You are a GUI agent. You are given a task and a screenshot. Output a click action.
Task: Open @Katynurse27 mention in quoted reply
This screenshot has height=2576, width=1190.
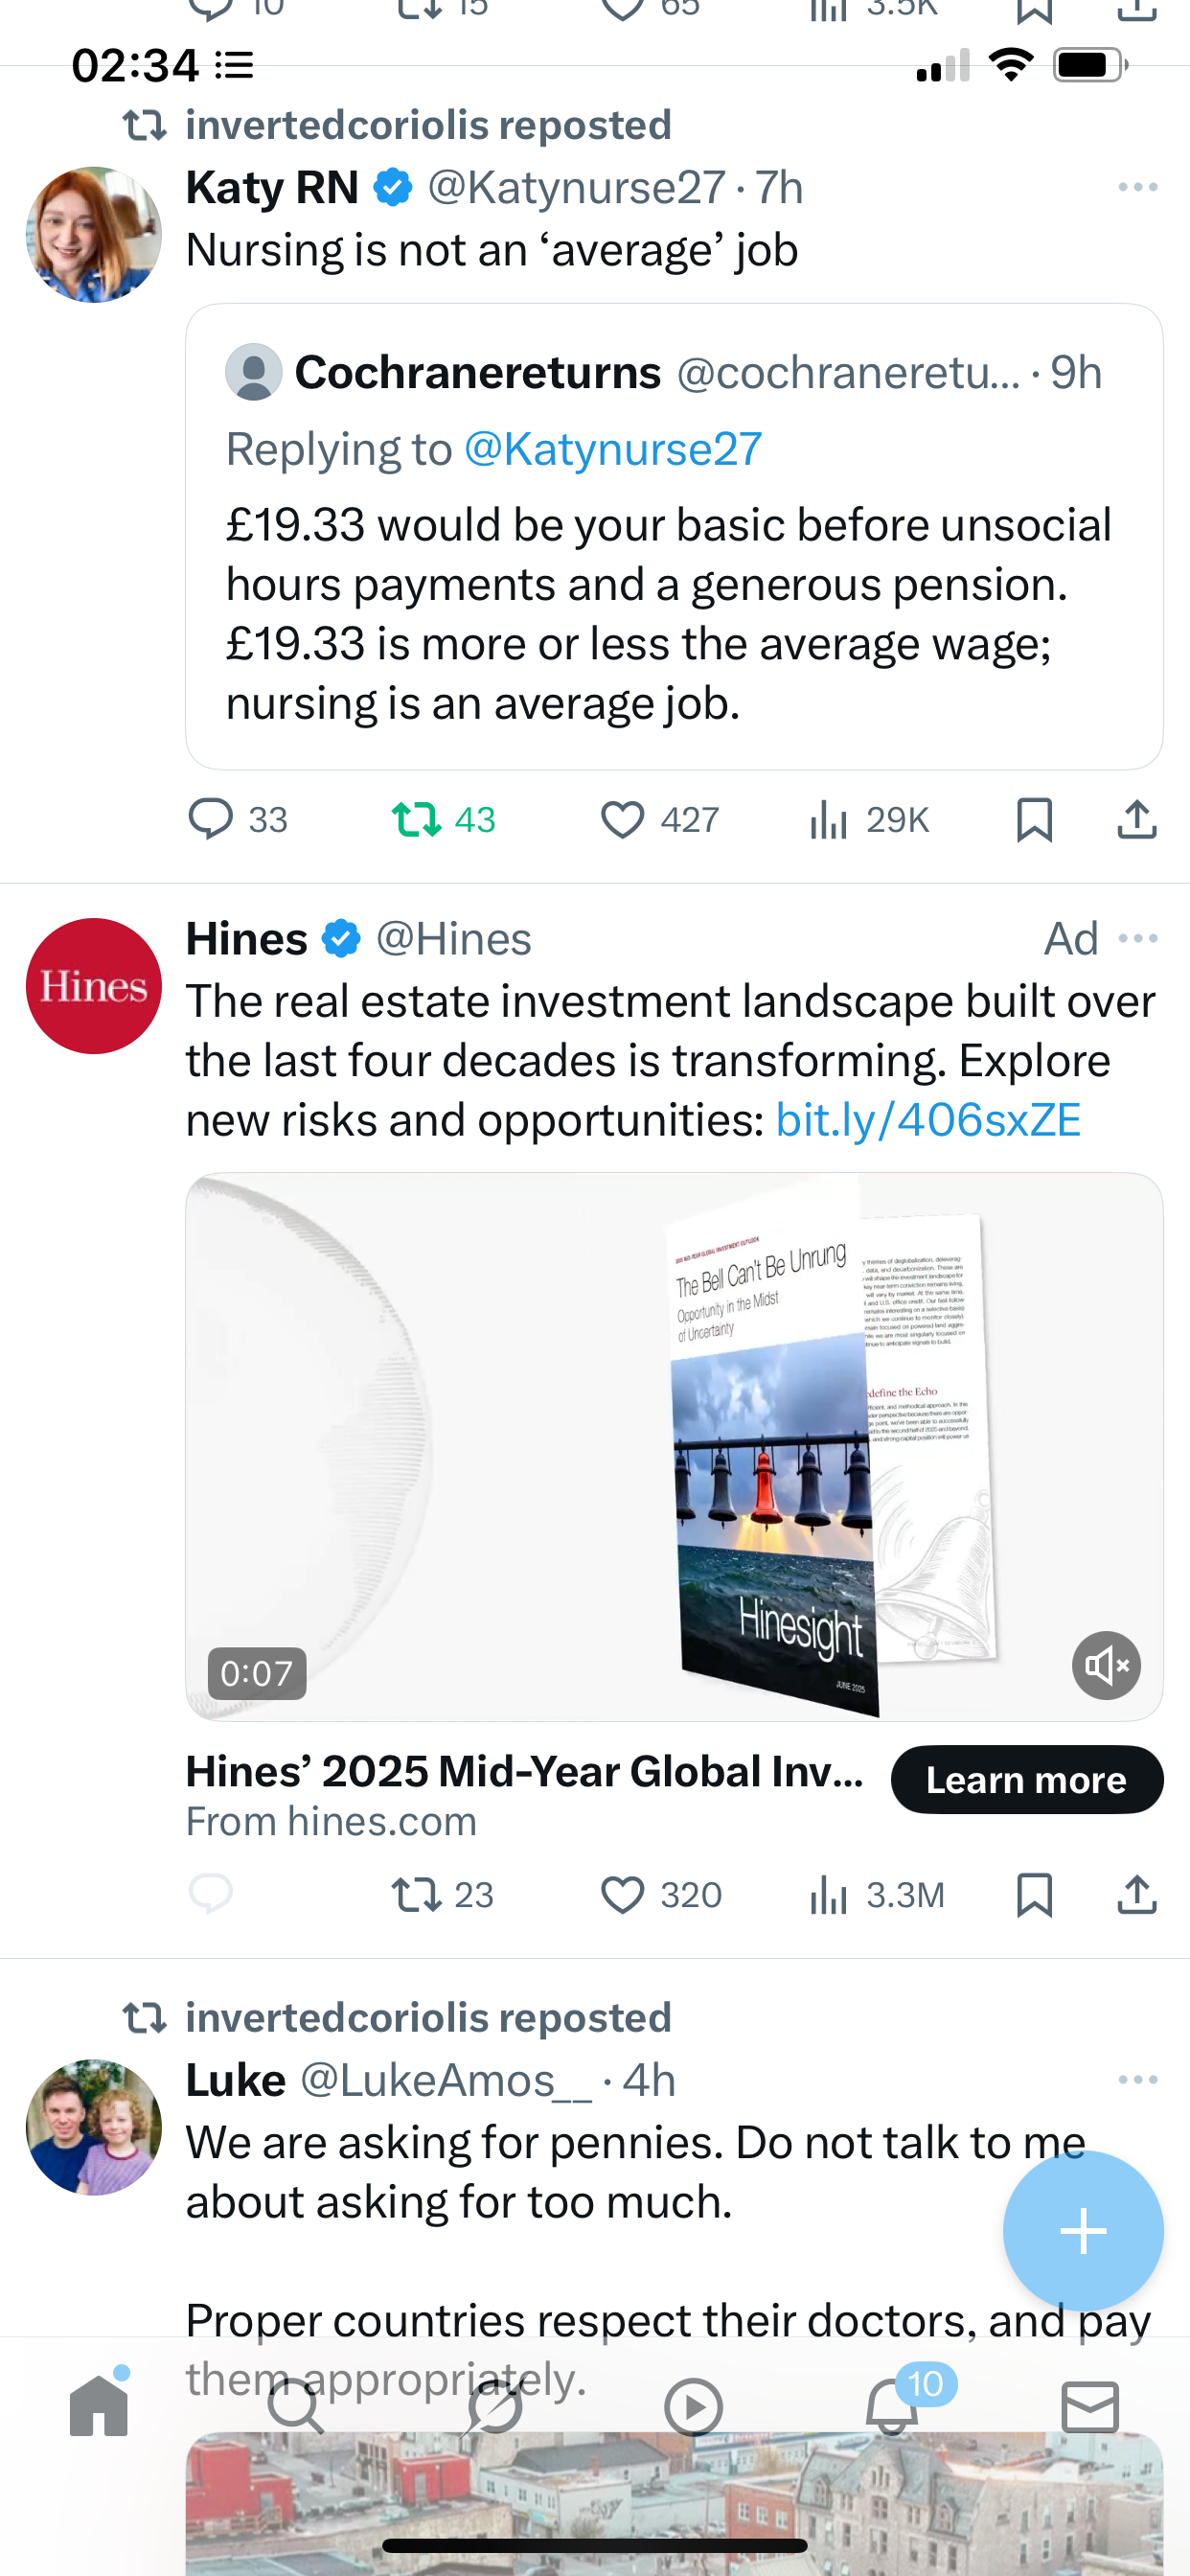(x=613, y=449)
